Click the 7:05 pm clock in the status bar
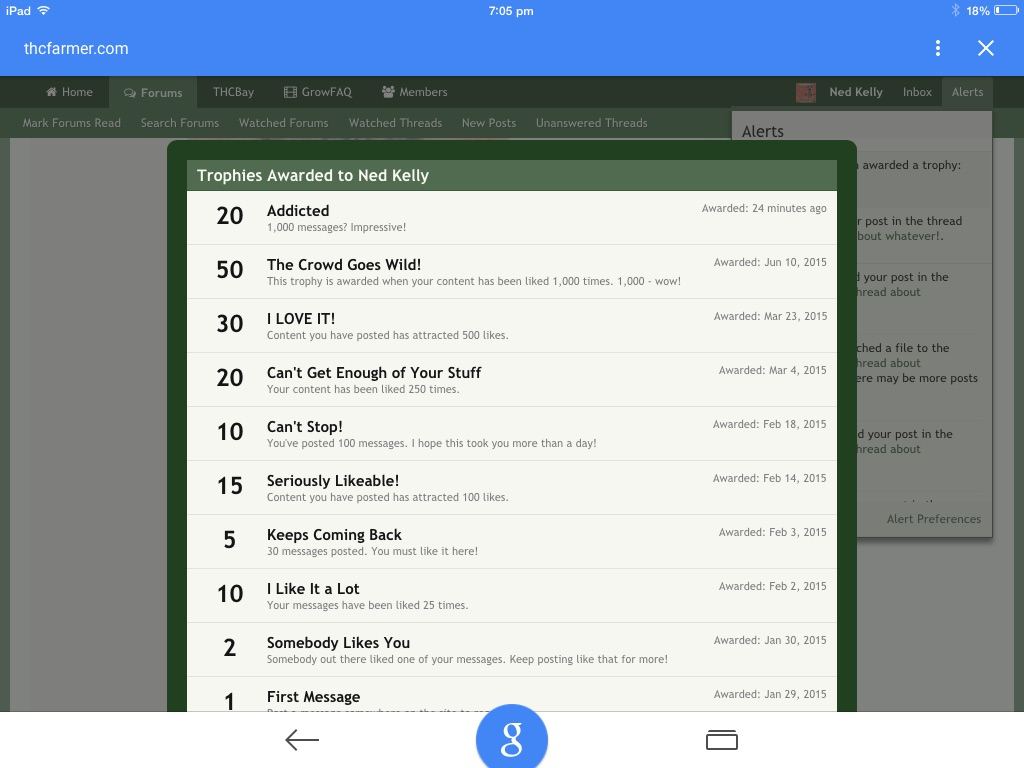The height and width of the screenshot is (768, 1024). click(x=511, y=11)
